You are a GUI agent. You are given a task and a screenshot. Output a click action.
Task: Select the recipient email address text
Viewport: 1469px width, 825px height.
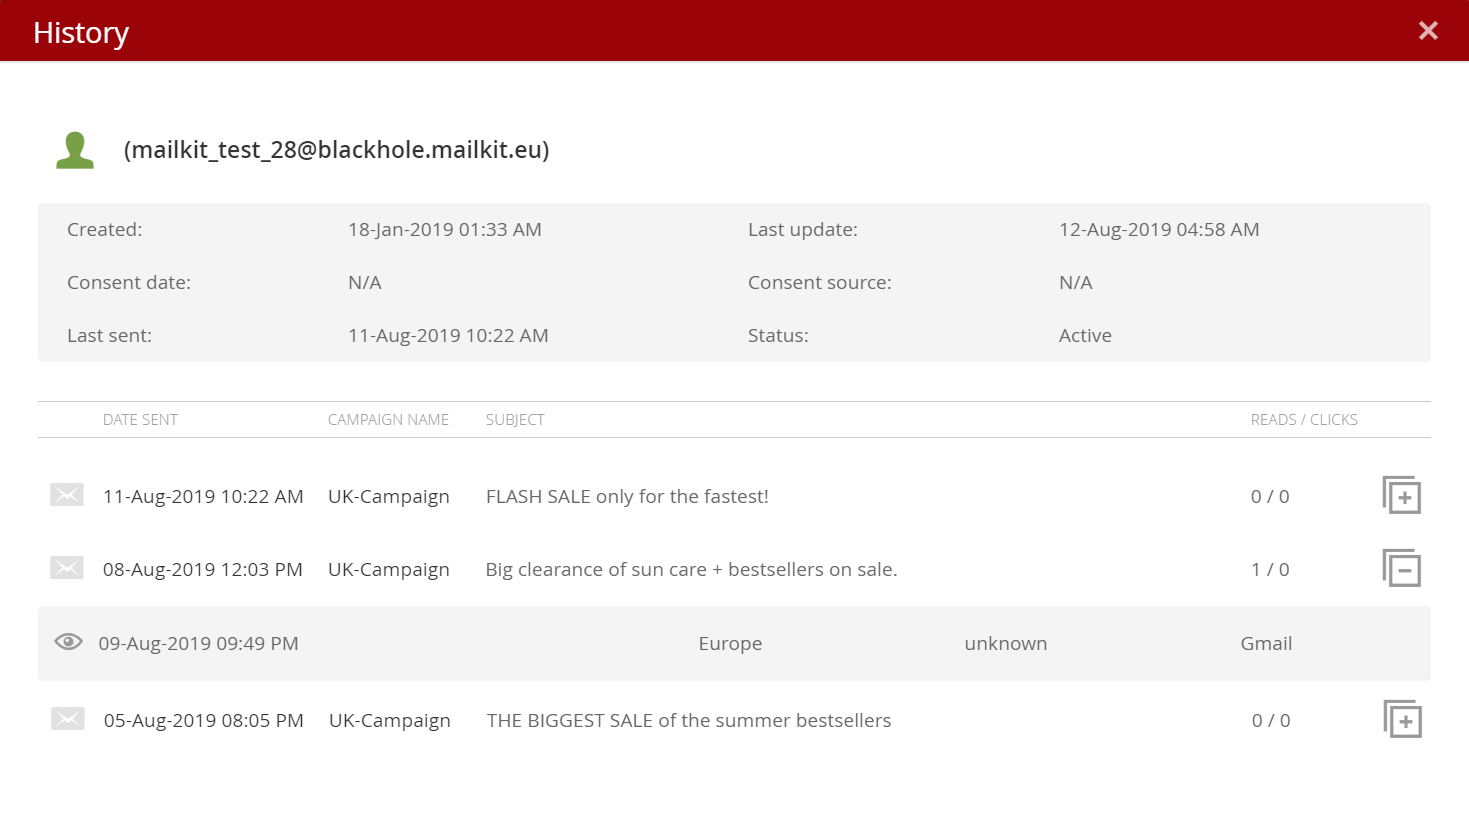tap(336, 150)
